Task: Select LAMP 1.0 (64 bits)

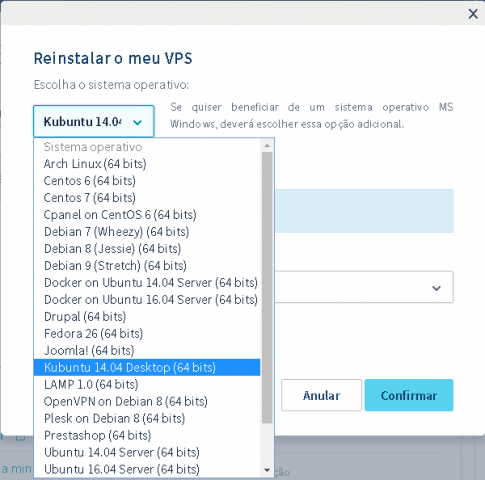Action: (x=147, y=384)
